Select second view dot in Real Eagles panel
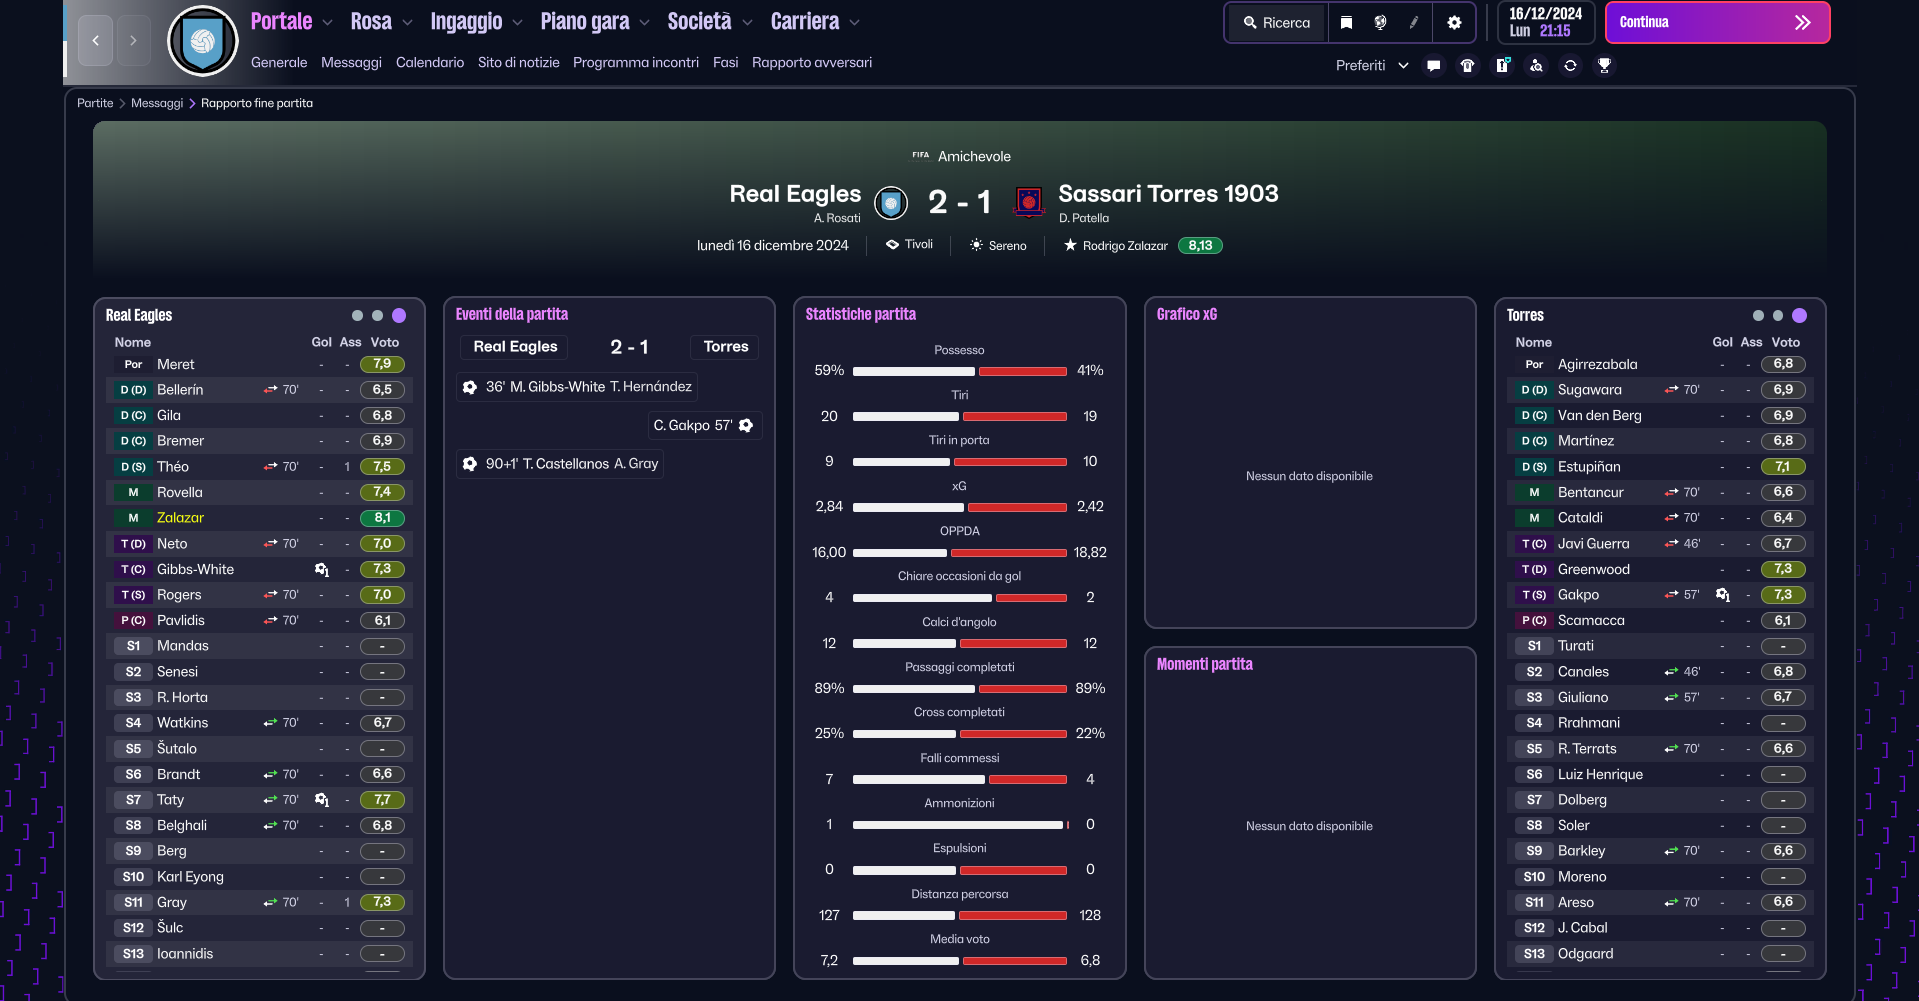The height and width of the screenshot is (1001, 1919). (x=377, y=315)
